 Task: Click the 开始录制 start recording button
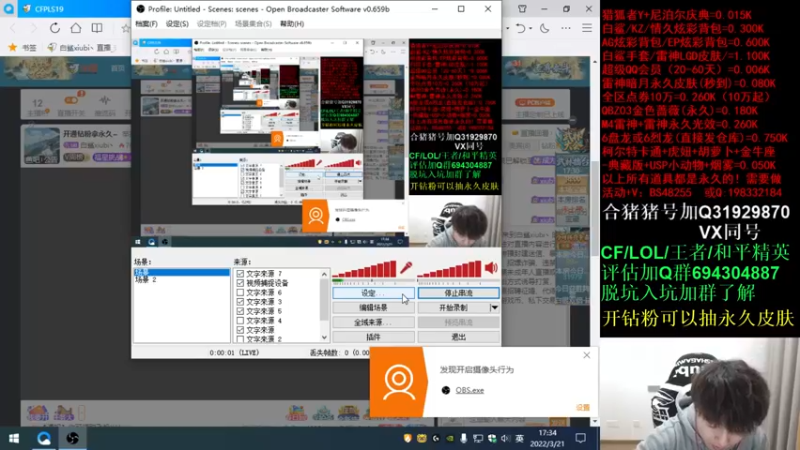(x=453, y=308)
